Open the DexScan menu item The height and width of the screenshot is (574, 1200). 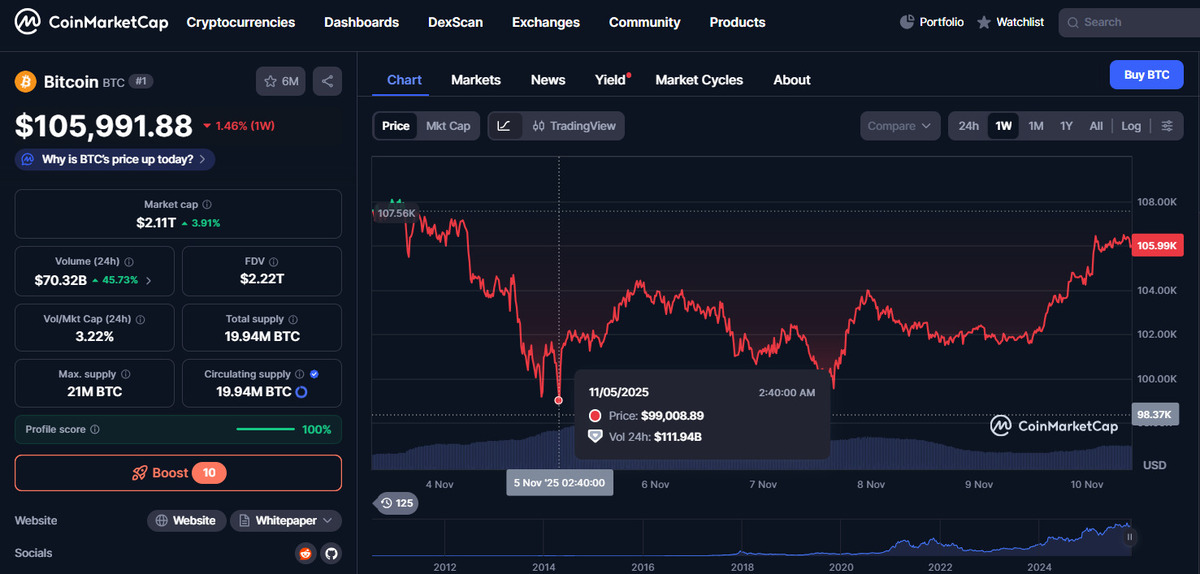455,22
